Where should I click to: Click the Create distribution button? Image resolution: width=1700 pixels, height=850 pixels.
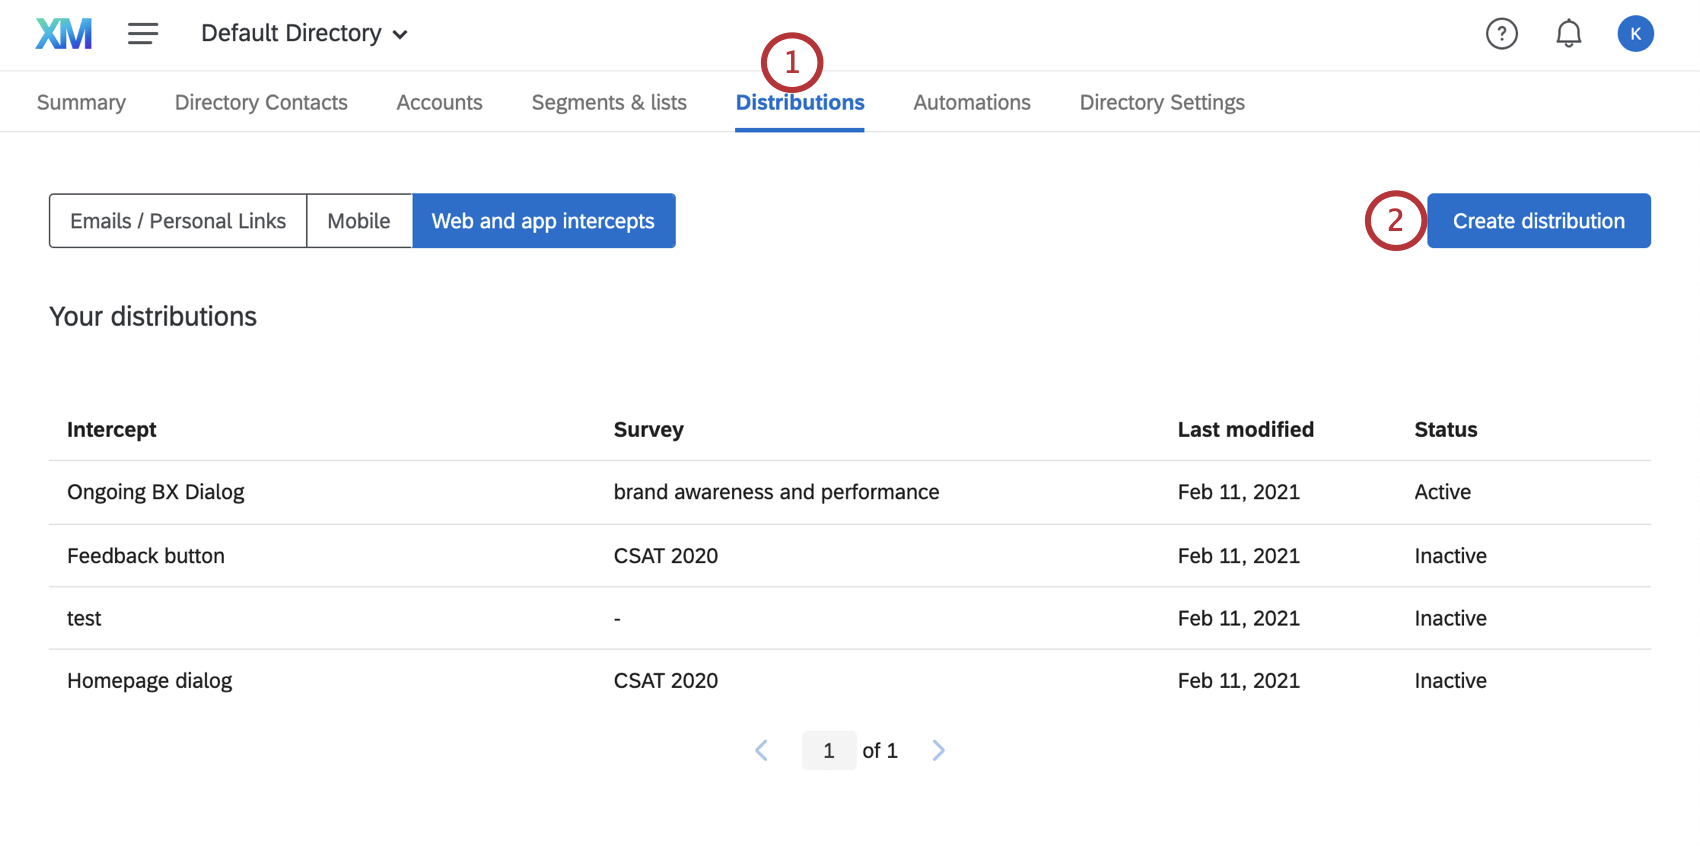pyautogui.click(x=1538, y=221)
